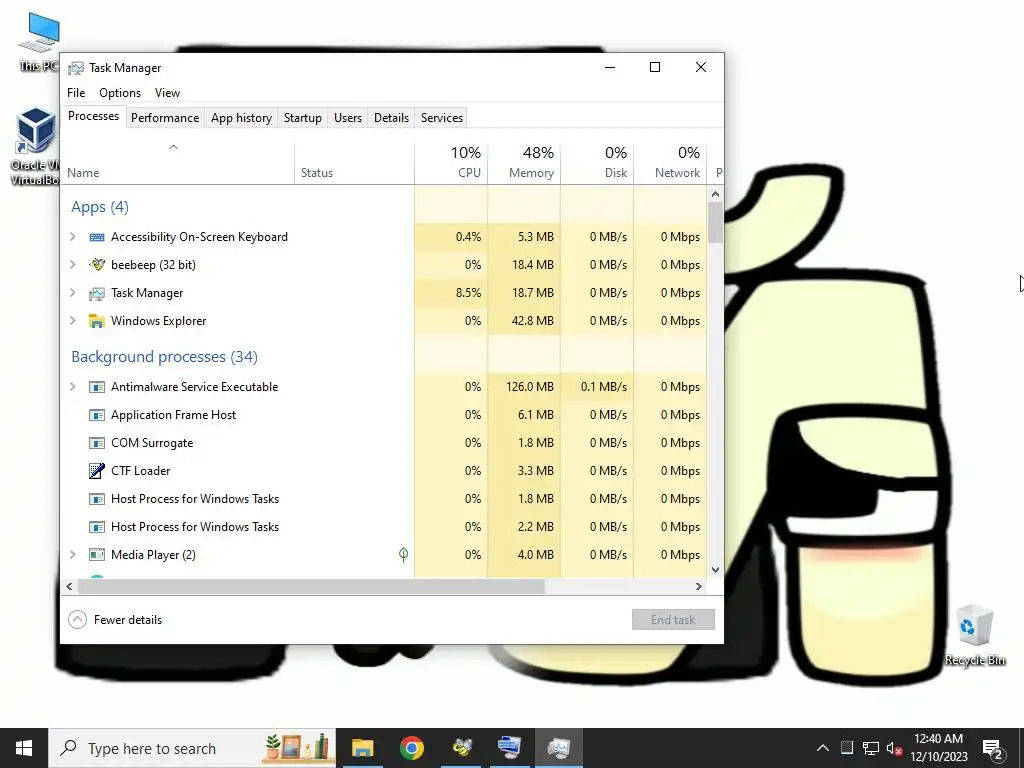This screenshot has width=1024, height=768.
Task: Click the Media Player process icon
Action: click(x=97, y=555)
